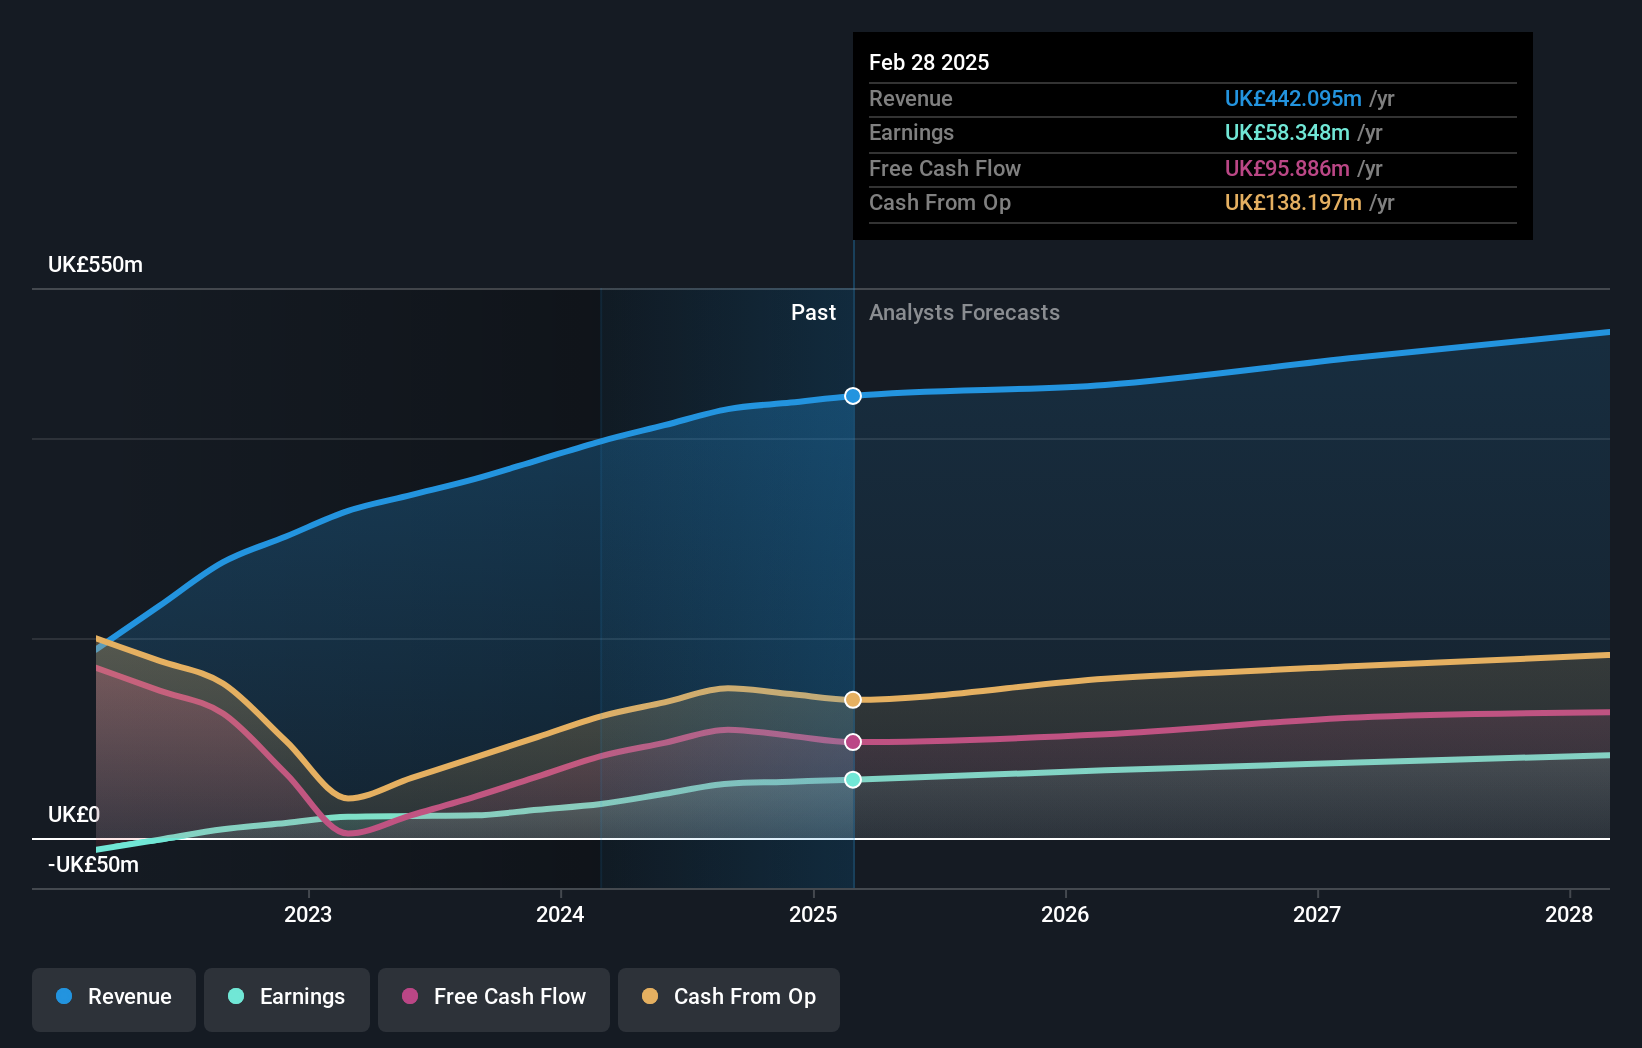
Task: Click the Past section label
Action: click(x=813, y=313)
